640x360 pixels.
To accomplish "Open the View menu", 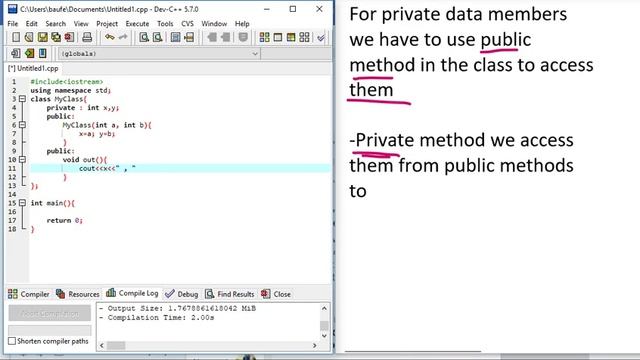I will [x=81, y=24].
